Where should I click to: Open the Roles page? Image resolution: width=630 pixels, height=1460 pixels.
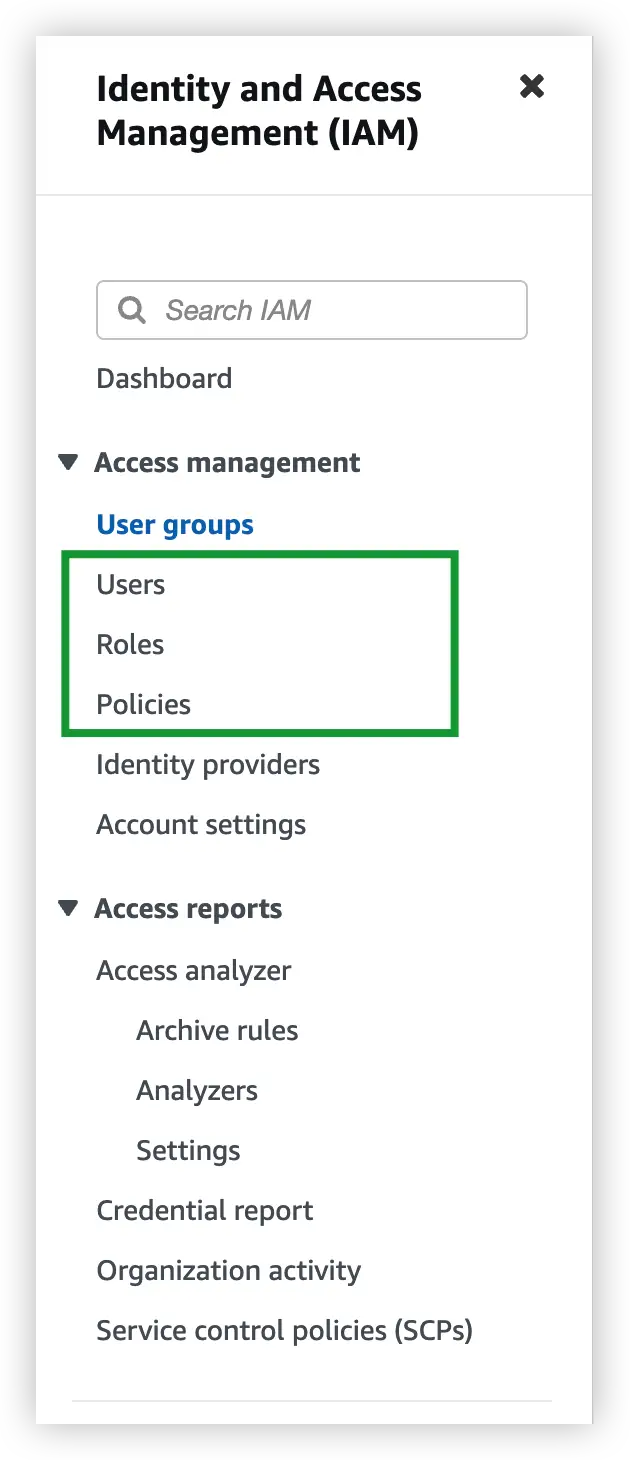click(x=130, y=644)
